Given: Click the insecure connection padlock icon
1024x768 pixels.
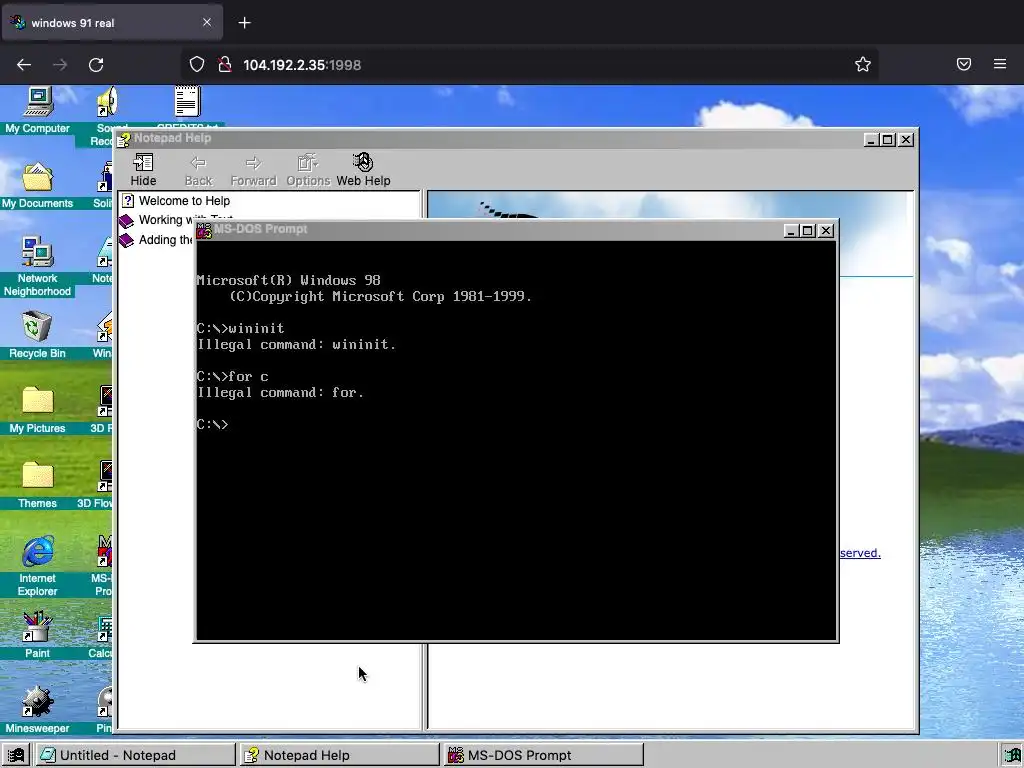Looking at the screenshot, I should click(225, 64).
